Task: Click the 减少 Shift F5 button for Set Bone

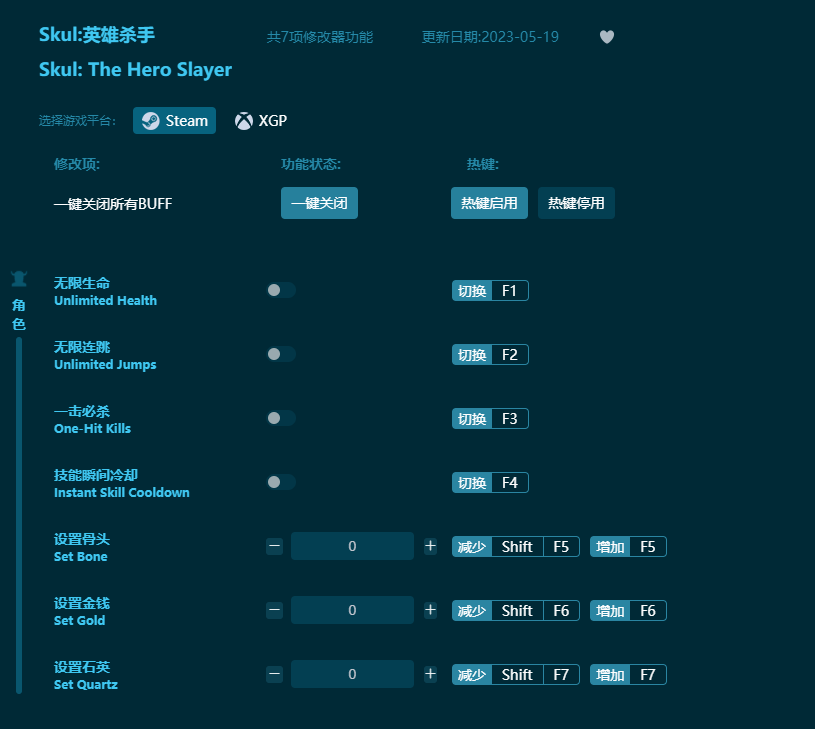Action: point(515,546)
